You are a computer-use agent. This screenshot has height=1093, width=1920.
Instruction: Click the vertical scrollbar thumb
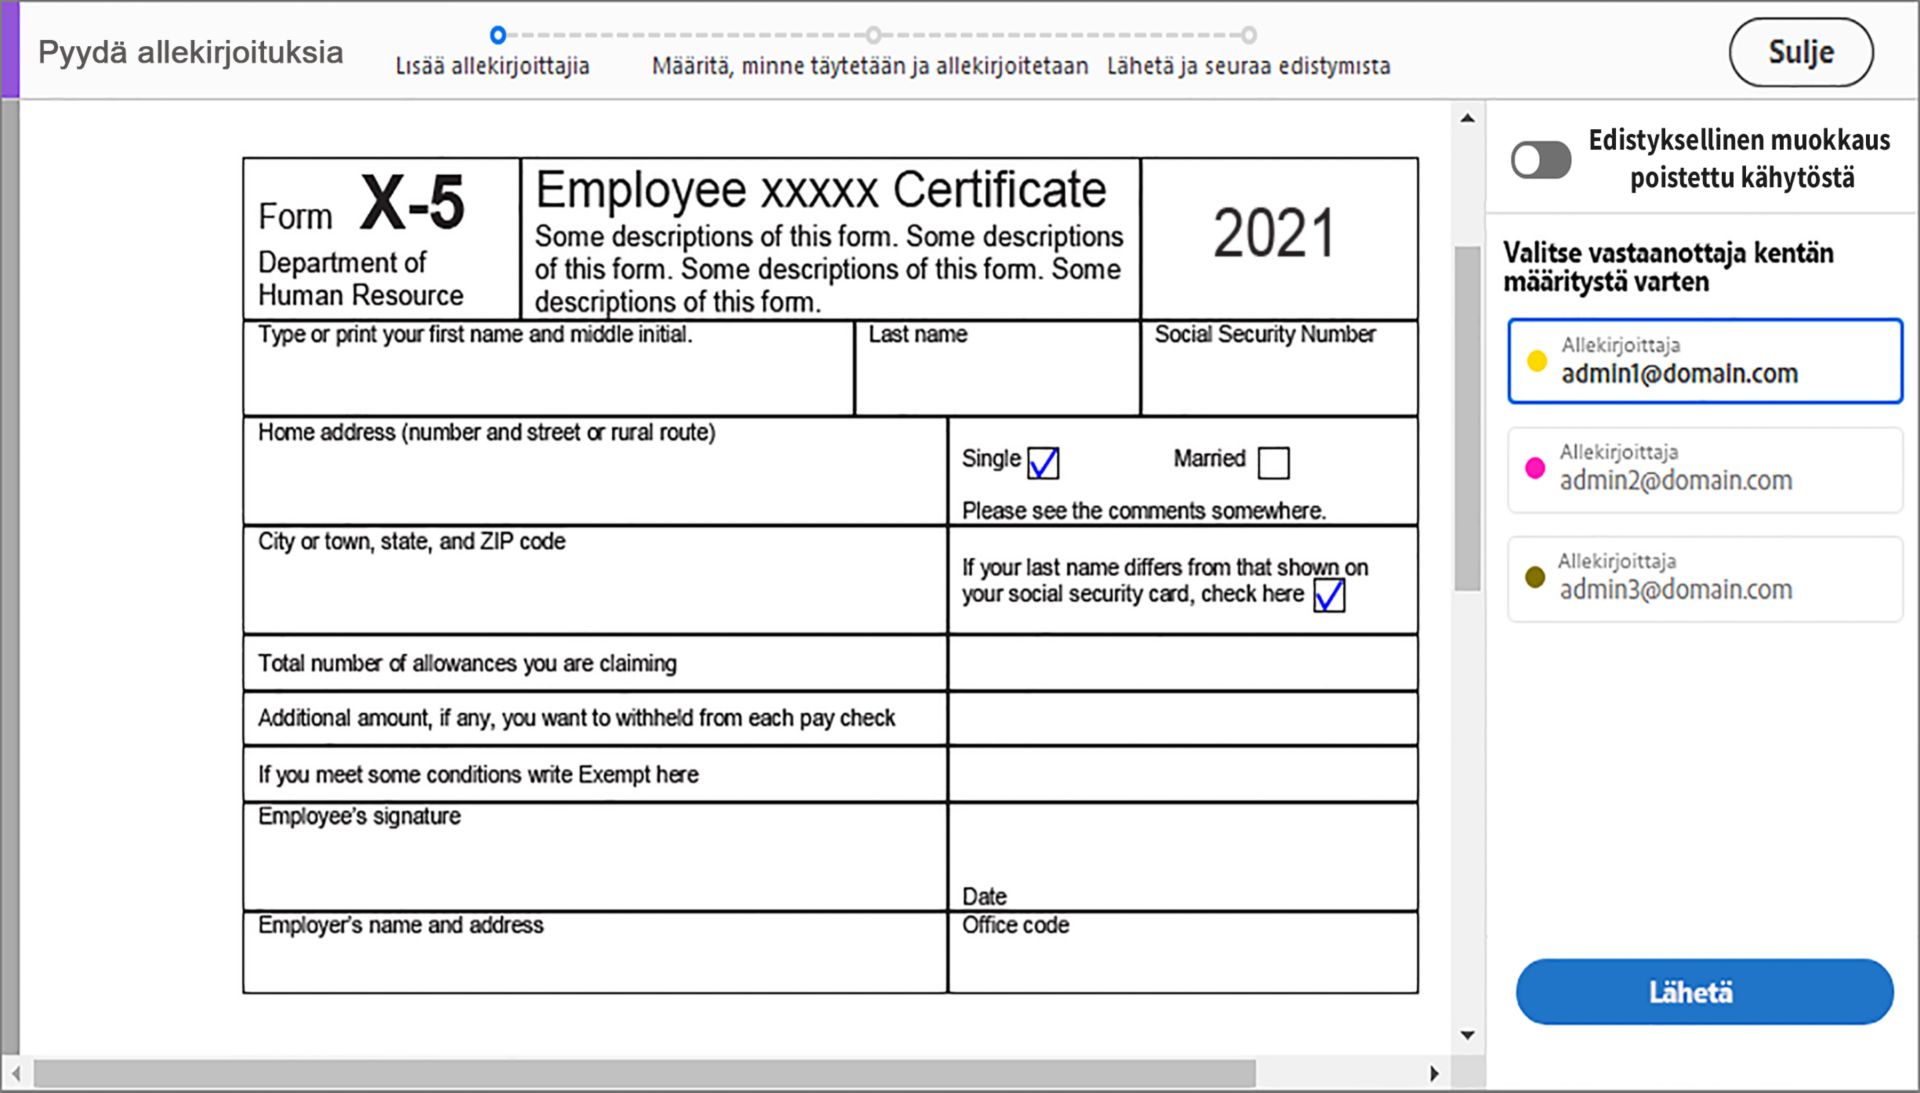1467,420
